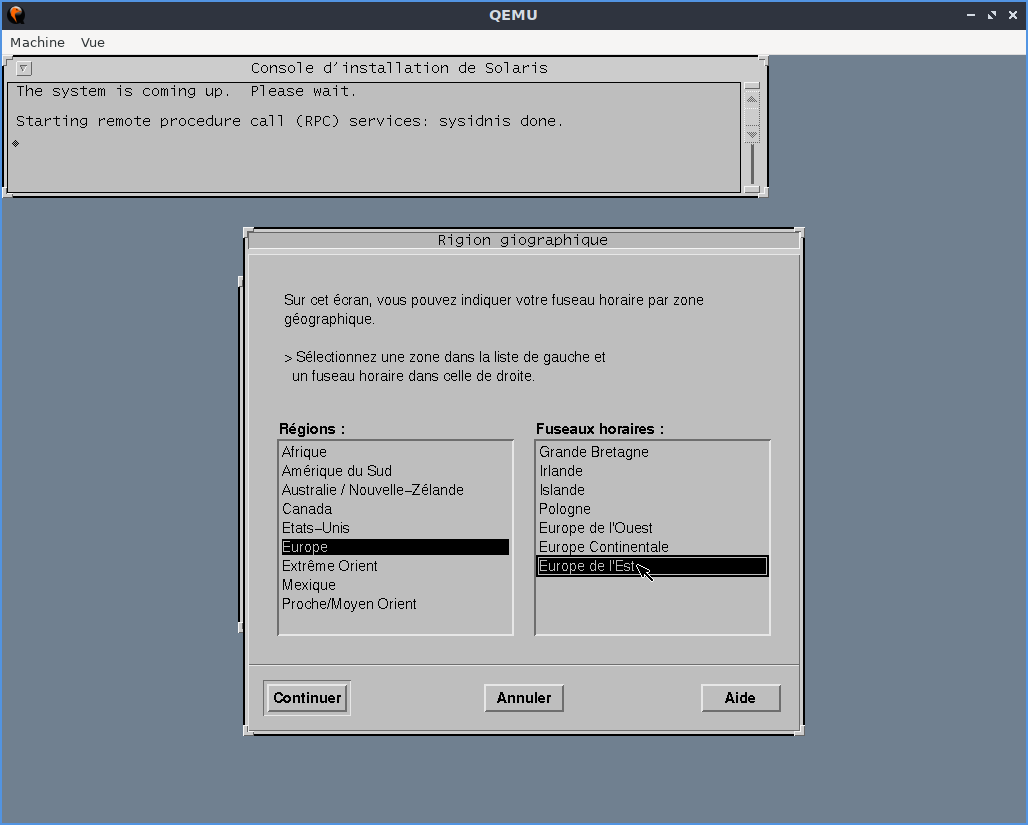Select Proche/Moyen Orient region
Screen dimensions: 1028x825
tap(395, 604)
